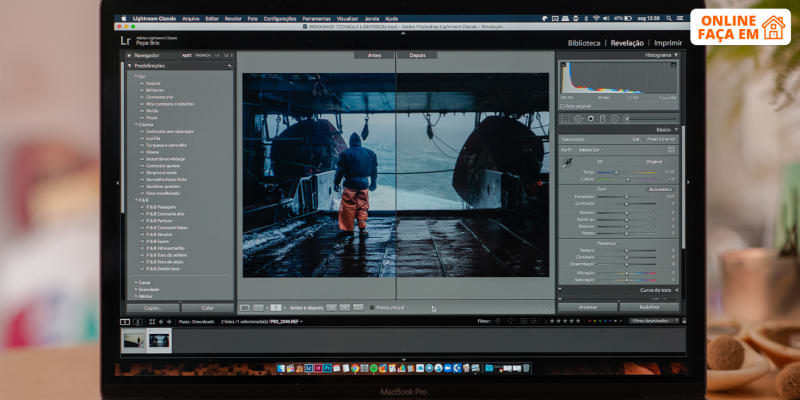Expand the Granulado preset group
The image size is (800, 400).
(x=136, y=289)
